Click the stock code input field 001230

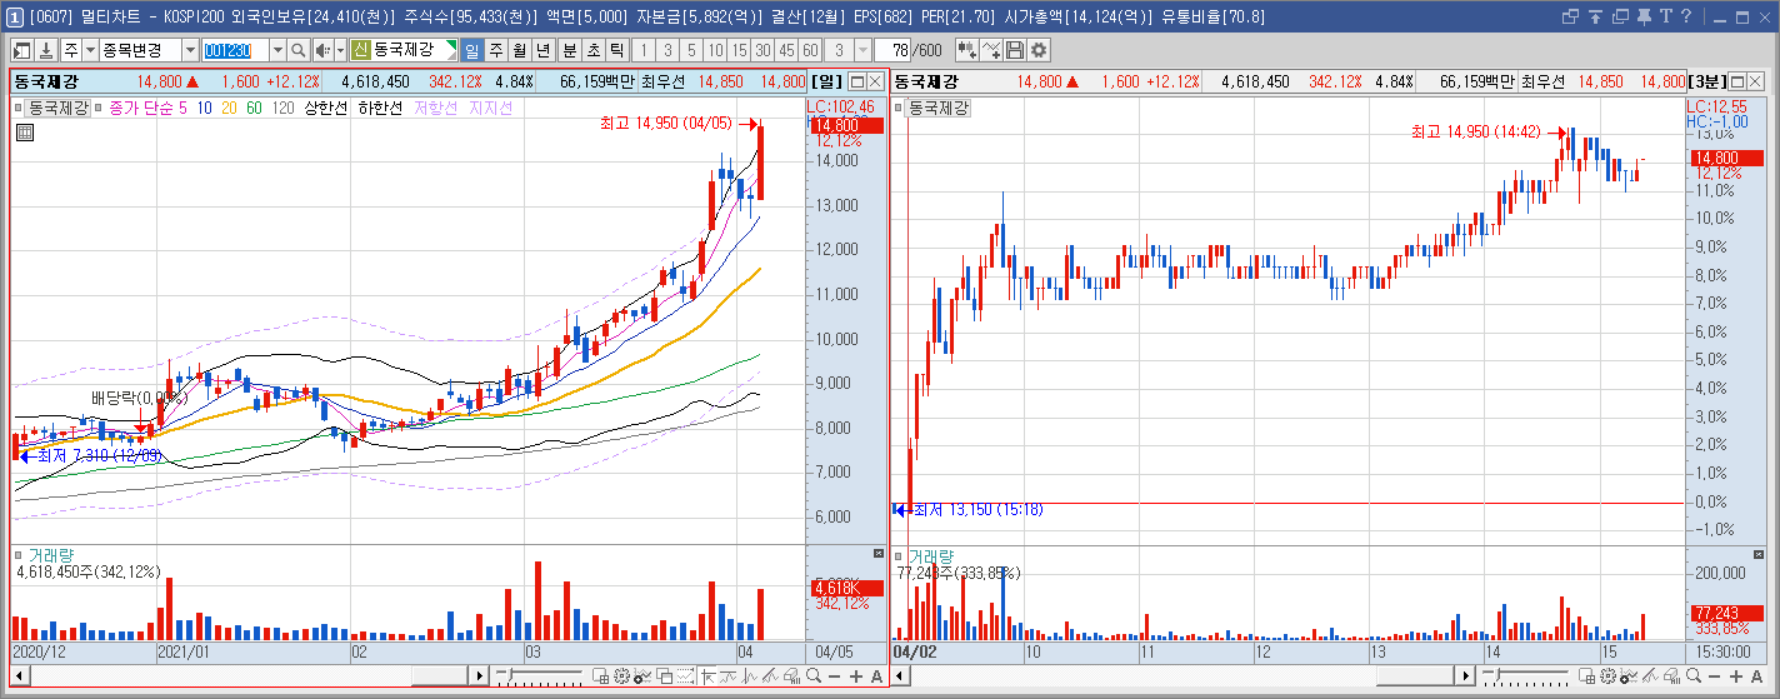(x=235, y=50)
